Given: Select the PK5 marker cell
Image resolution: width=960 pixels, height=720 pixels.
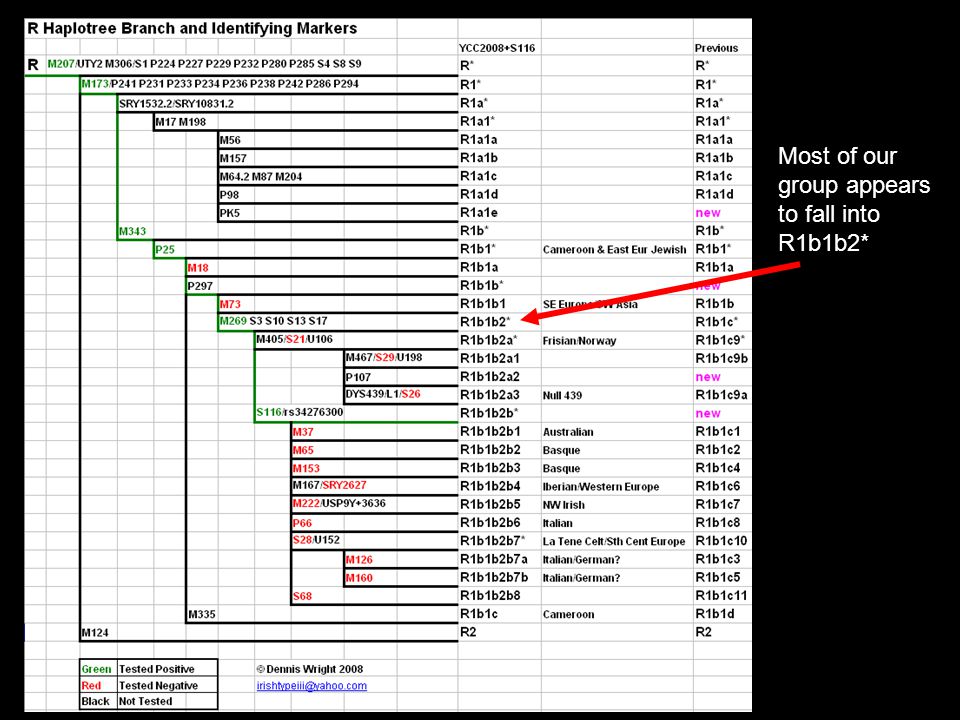Looking at the screenshot, I should 230,213.
